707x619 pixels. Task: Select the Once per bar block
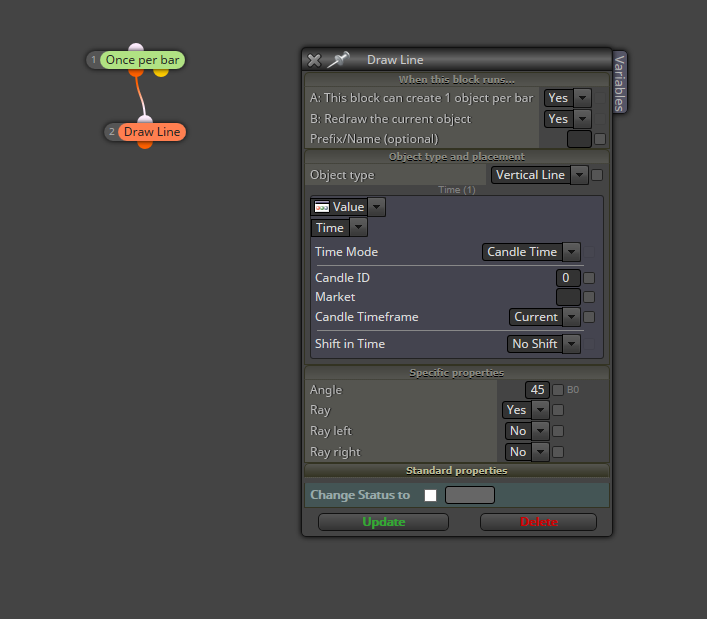pyautogui.click(x=142, y=60)
